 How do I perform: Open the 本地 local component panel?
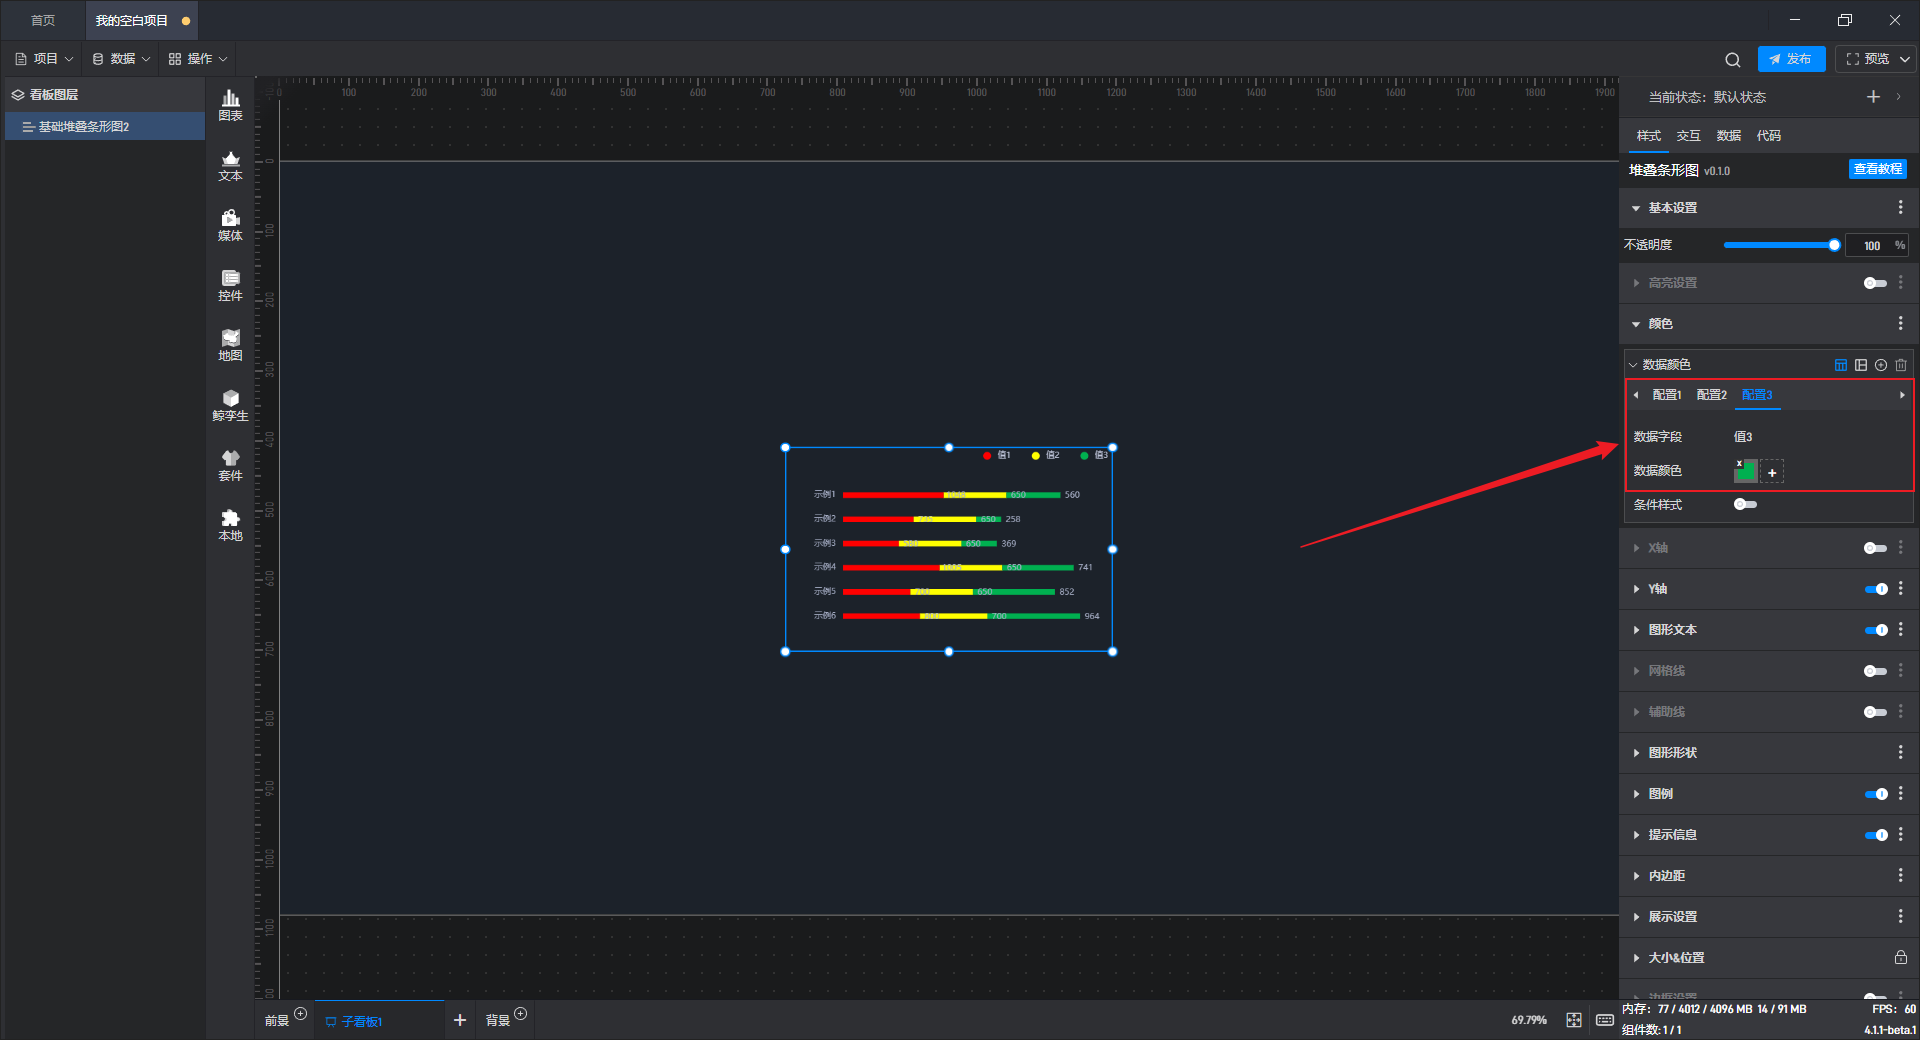(230, 525)
